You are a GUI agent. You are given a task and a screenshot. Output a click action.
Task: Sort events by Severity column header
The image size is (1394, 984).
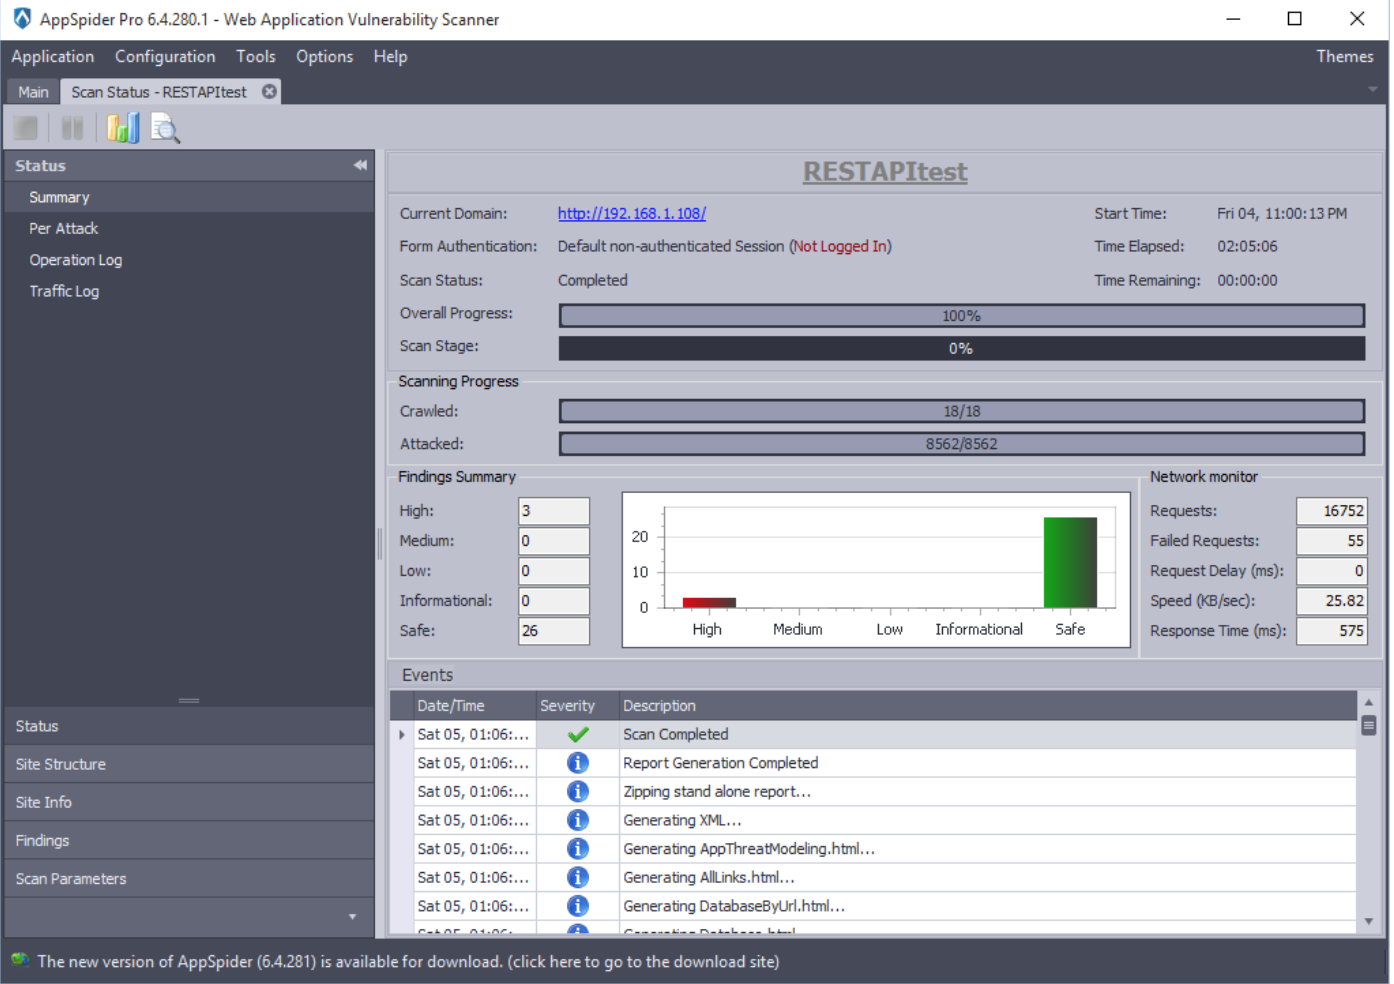pyautogui.click(x=577, y=706)
